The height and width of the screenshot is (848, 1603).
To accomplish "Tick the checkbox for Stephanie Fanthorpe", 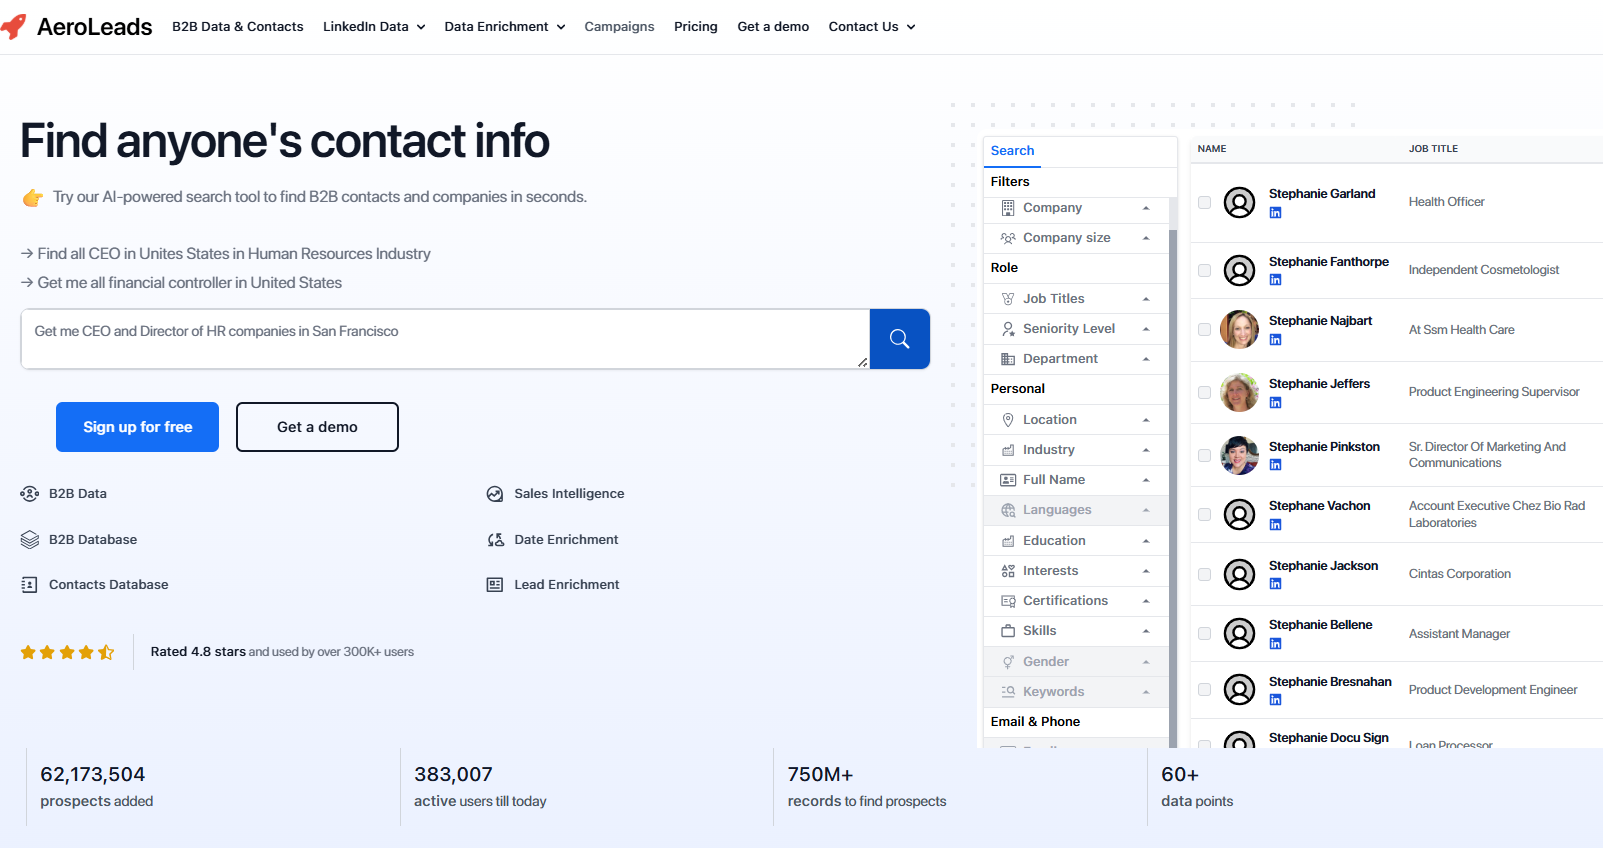I will pyautogui.click(x=1204, y=271).
